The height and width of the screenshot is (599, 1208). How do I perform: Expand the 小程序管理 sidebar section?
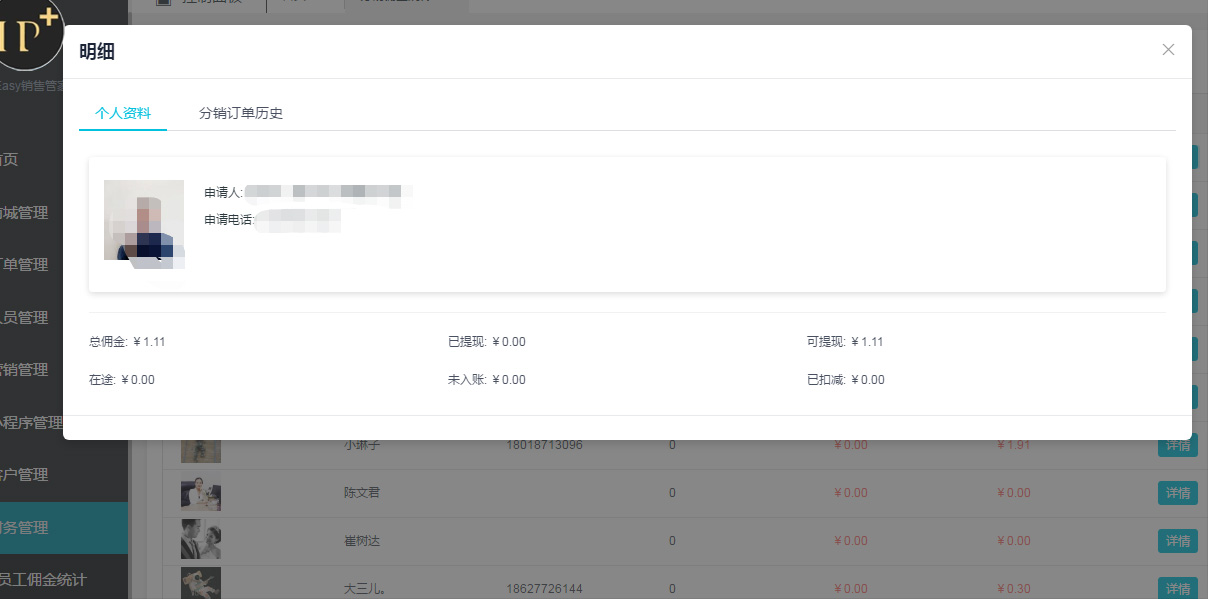[x=32, y=423]
